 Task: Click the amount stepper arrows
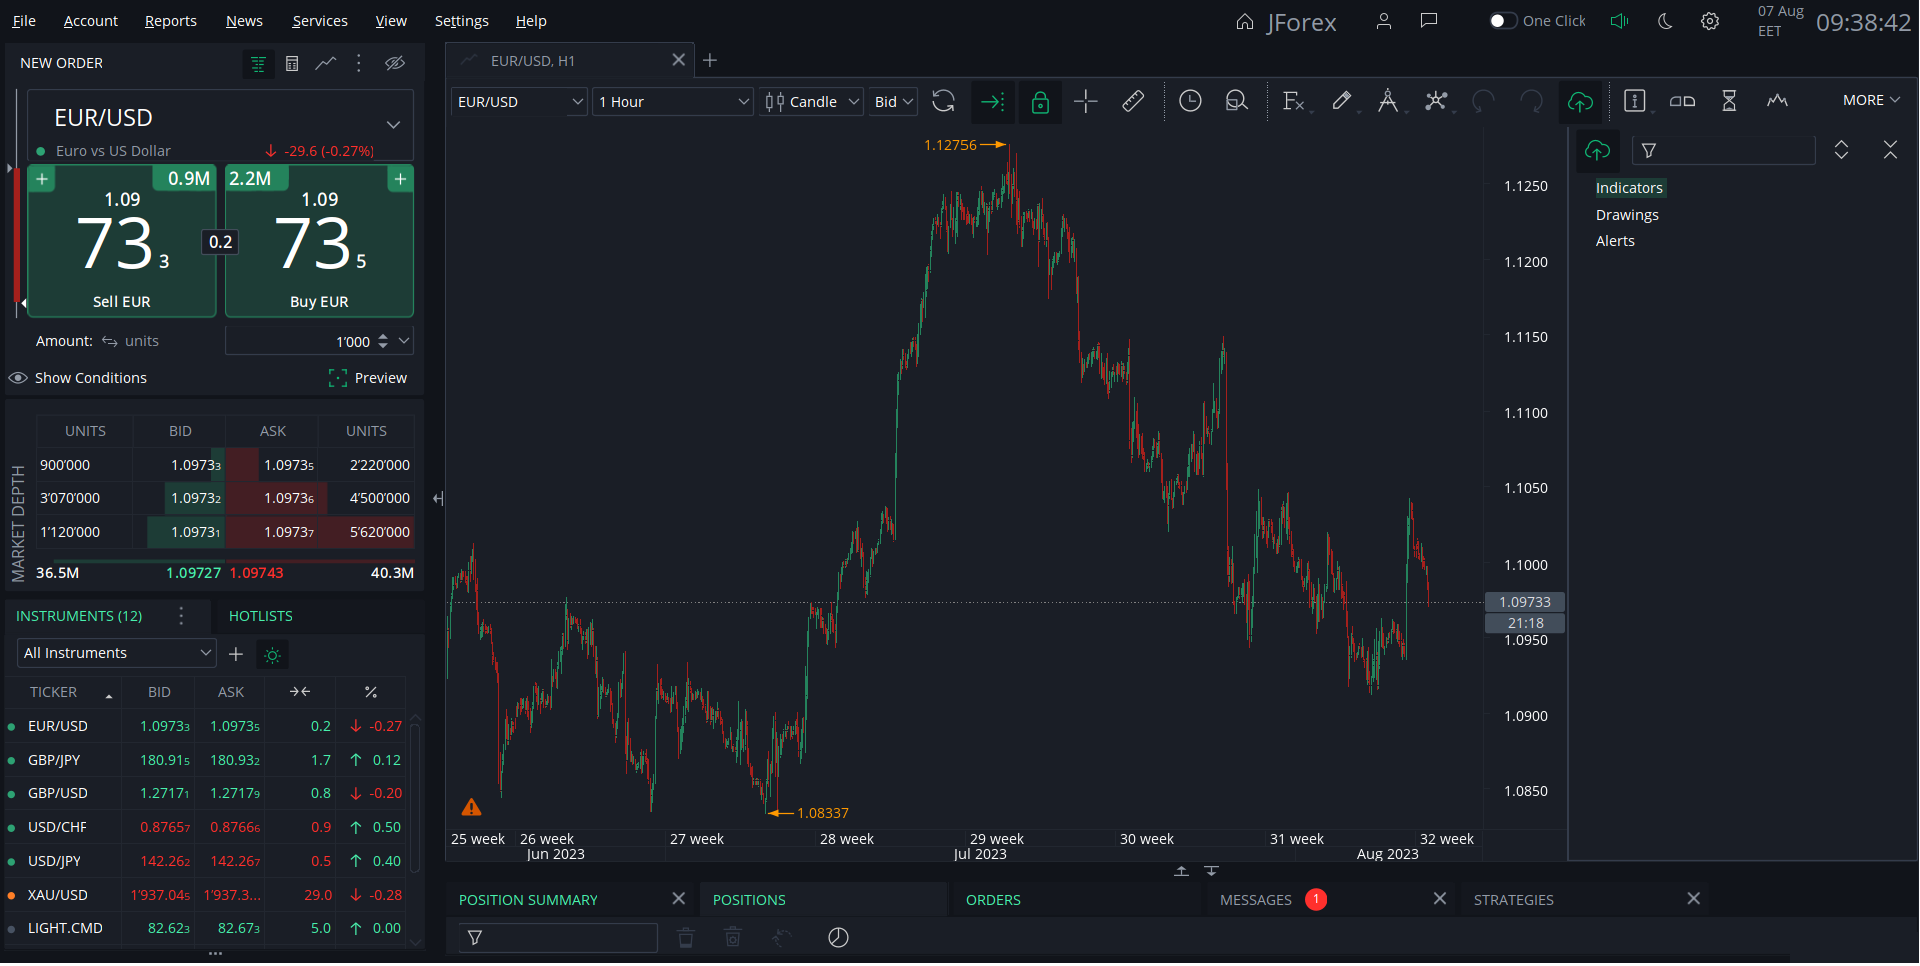[383, 342]
